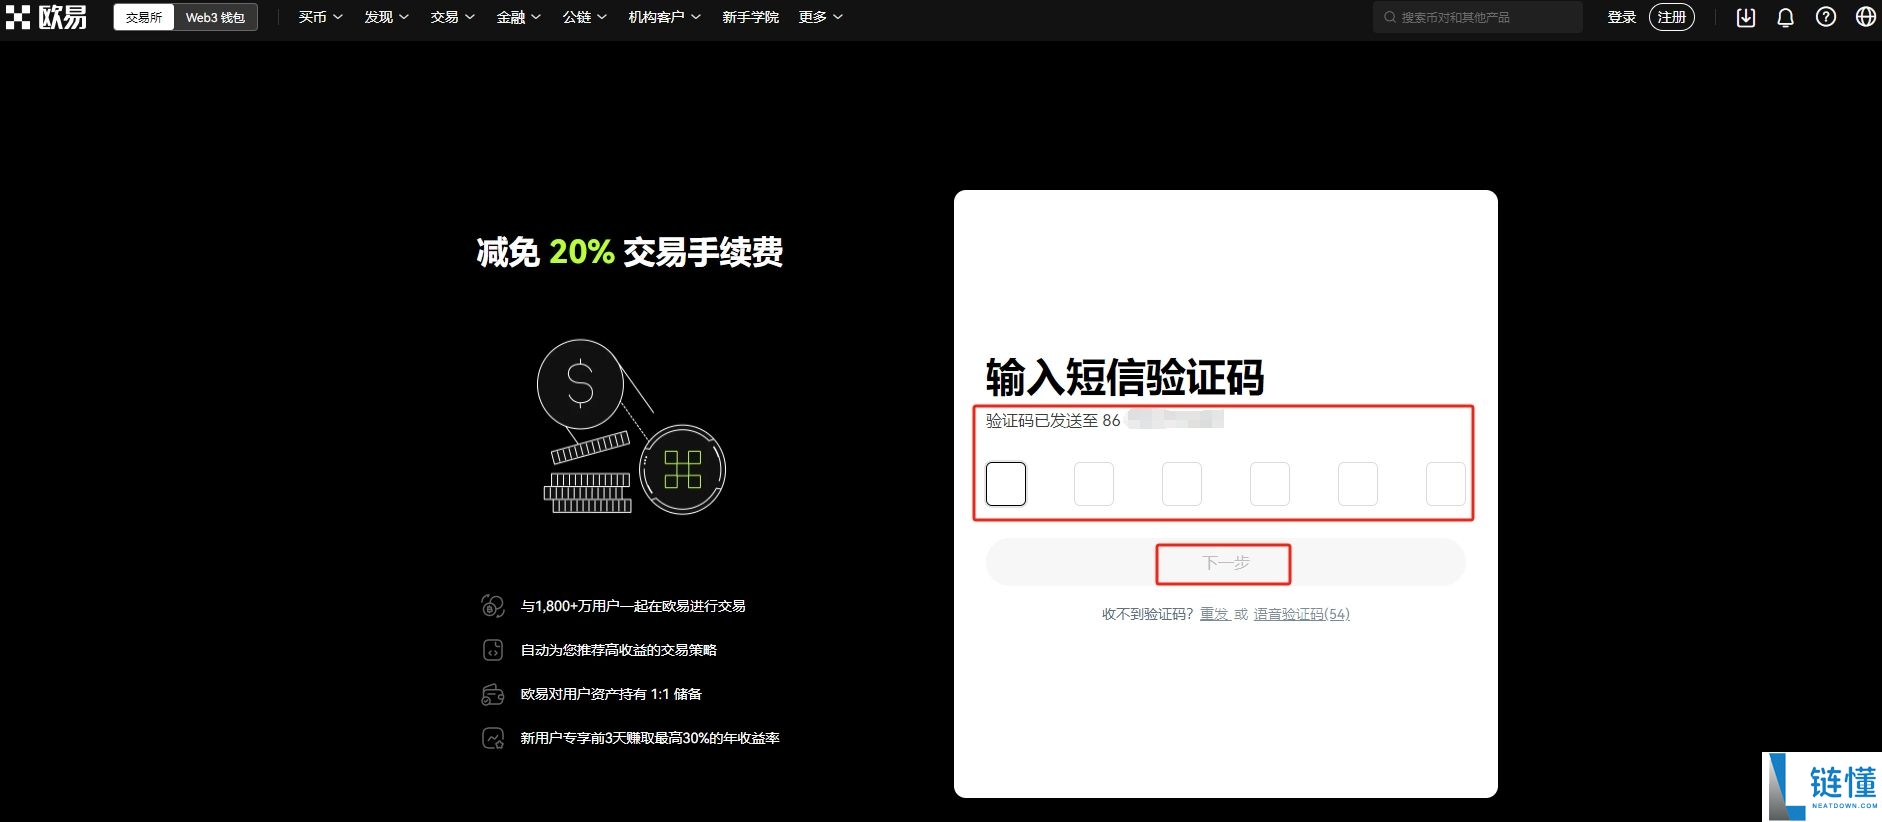Expand the 发现 dropdown menu

tap(386, 17)
